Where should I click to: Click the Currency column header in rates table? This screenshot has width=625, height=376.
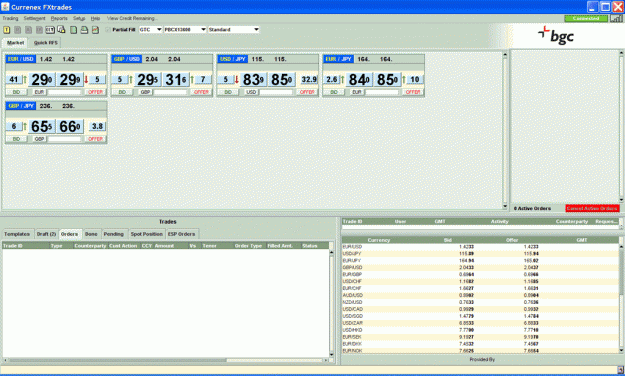[x=379, y=240]
